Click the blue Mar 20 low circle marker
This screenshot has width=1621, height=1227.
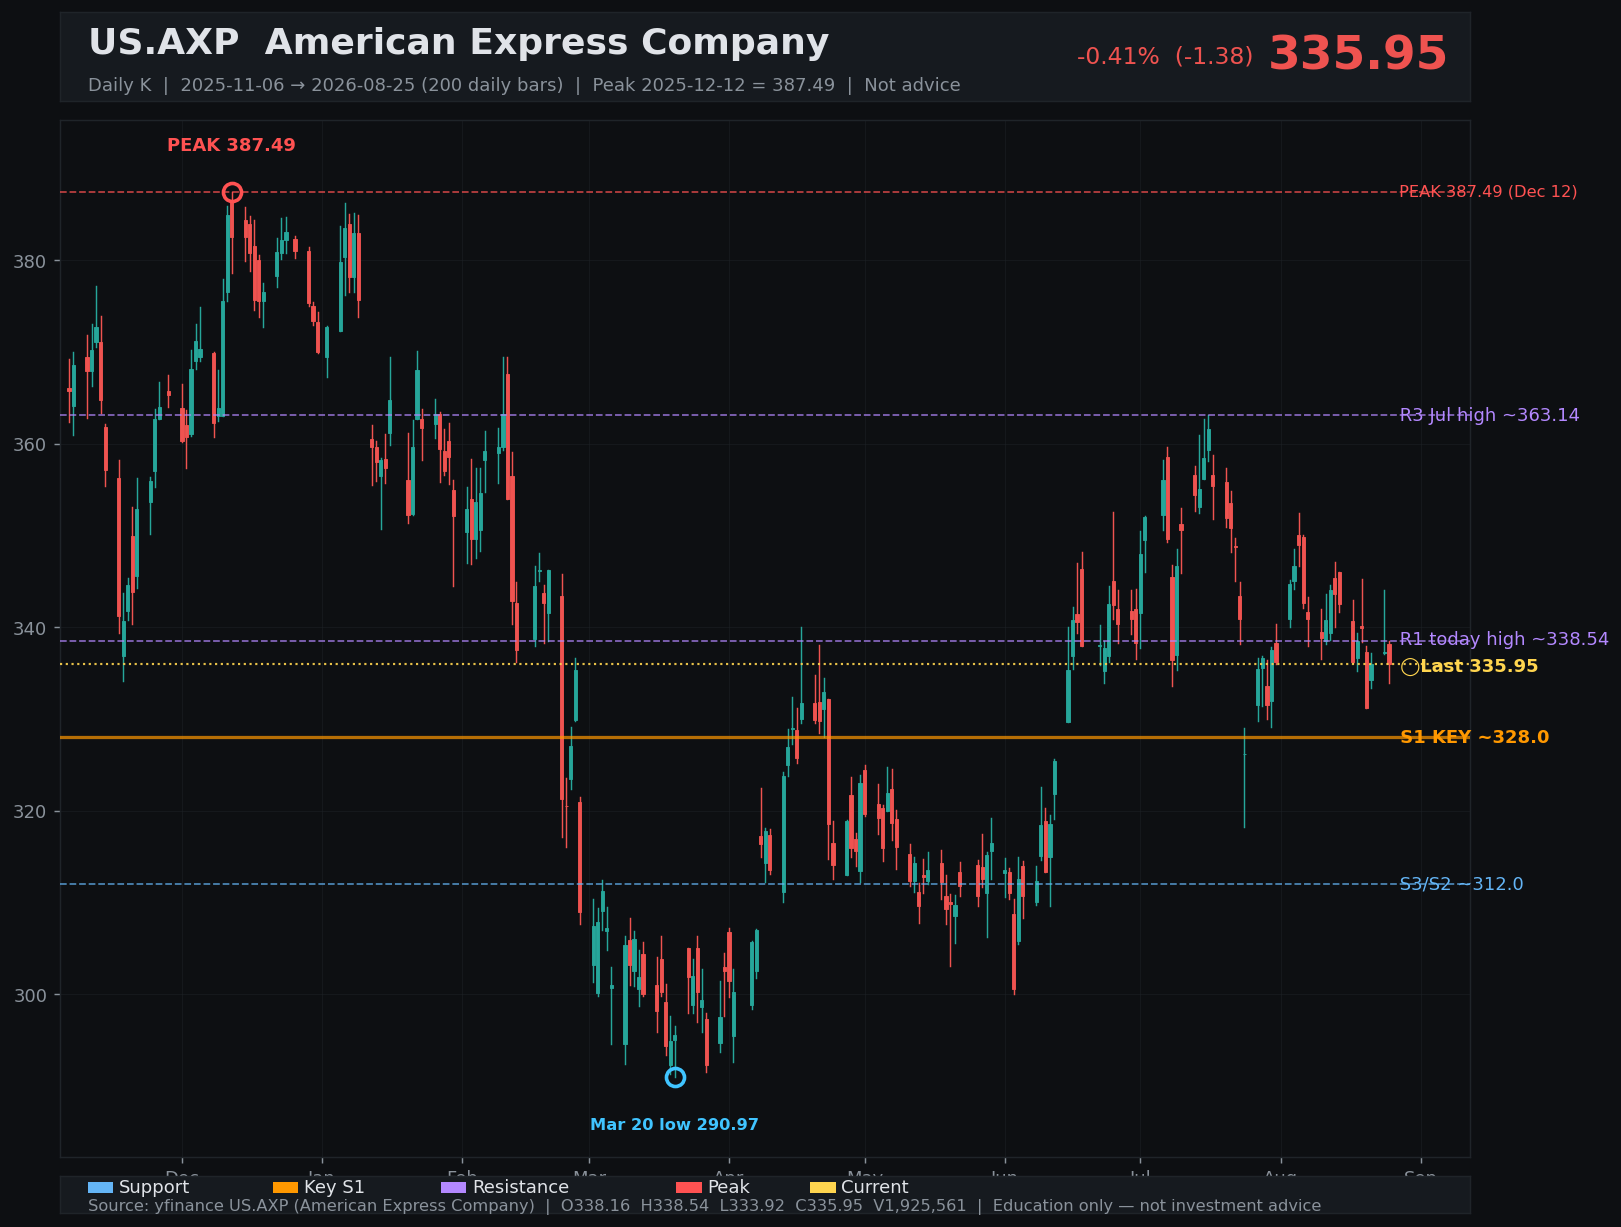tap(675, 1077)
